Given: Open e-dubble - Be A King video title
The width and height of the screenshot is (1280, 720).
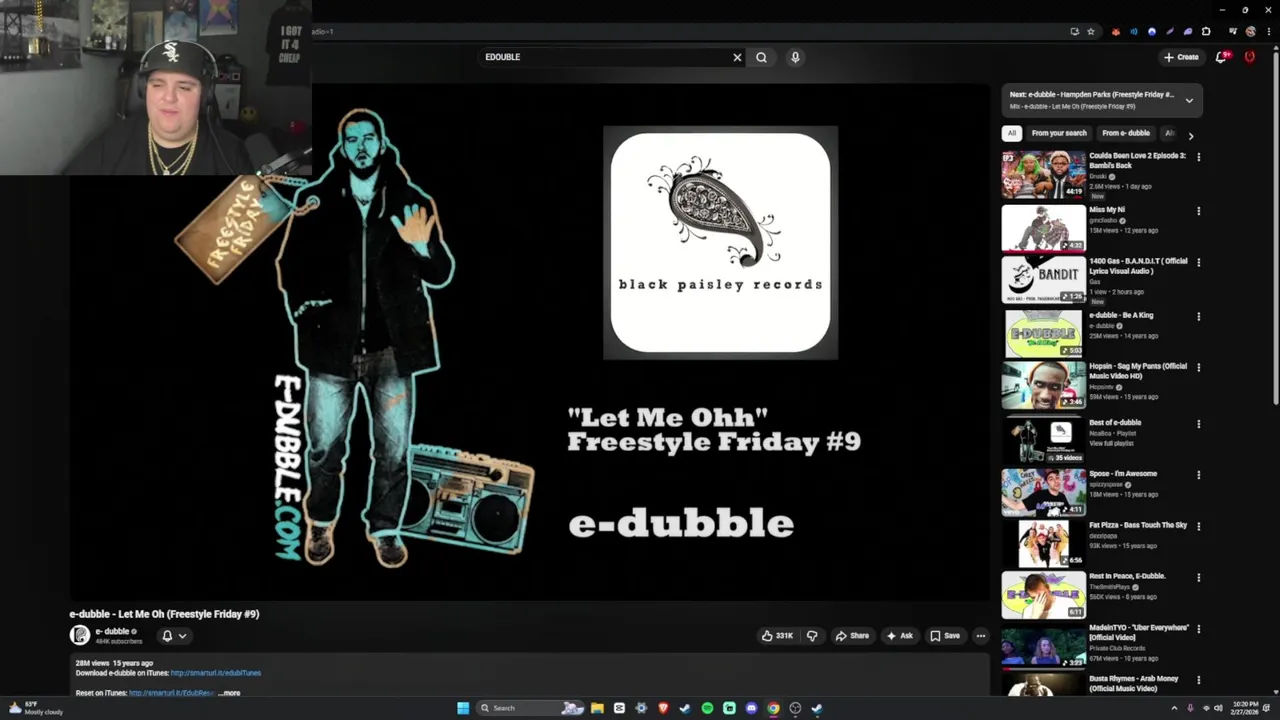Looking at the screenshot, I should 1121,315.
